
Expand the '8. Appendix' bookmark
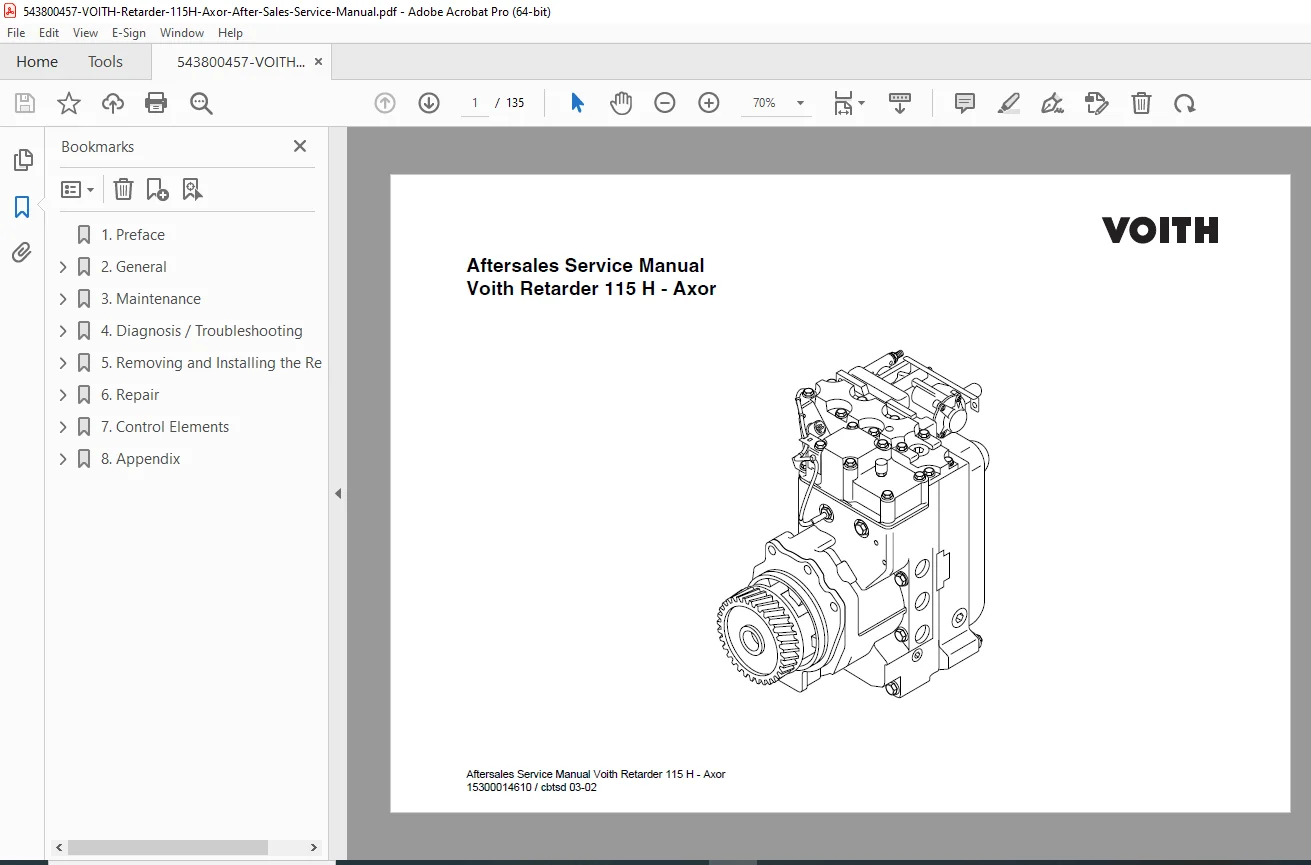(63, 459)
